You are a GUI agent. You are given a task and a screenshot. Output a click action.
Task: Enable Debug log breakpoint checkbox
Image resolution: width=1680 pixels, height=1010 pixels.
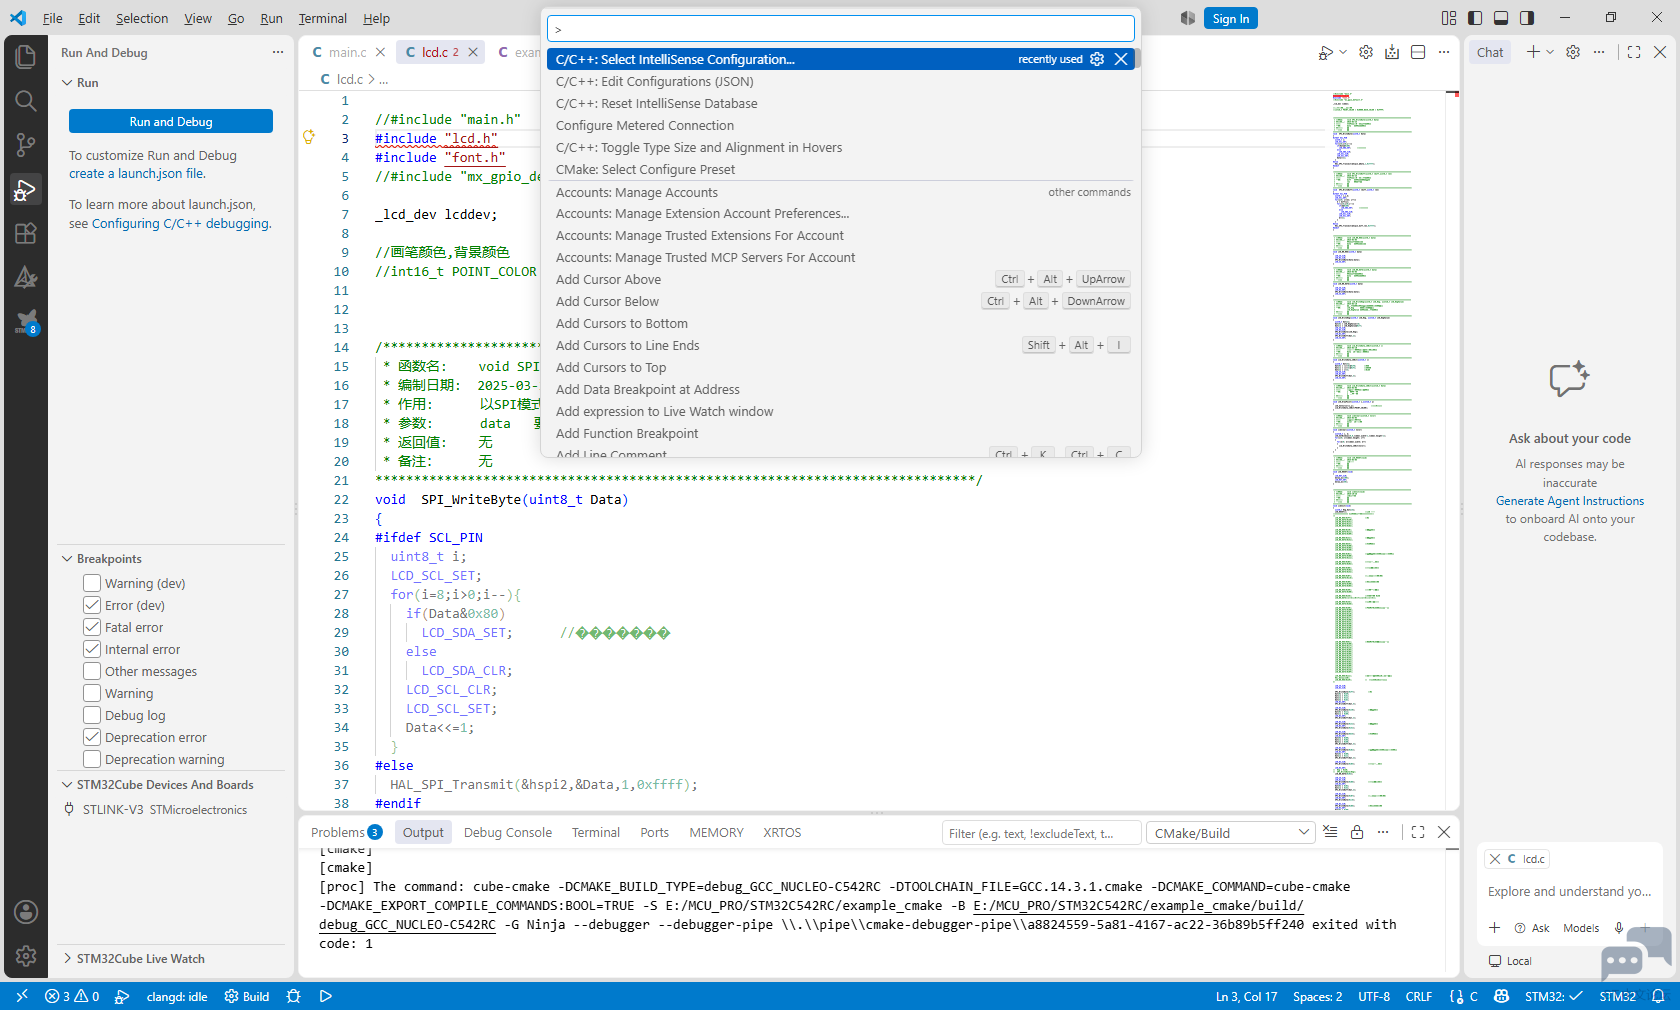click(x=92, y=715)
